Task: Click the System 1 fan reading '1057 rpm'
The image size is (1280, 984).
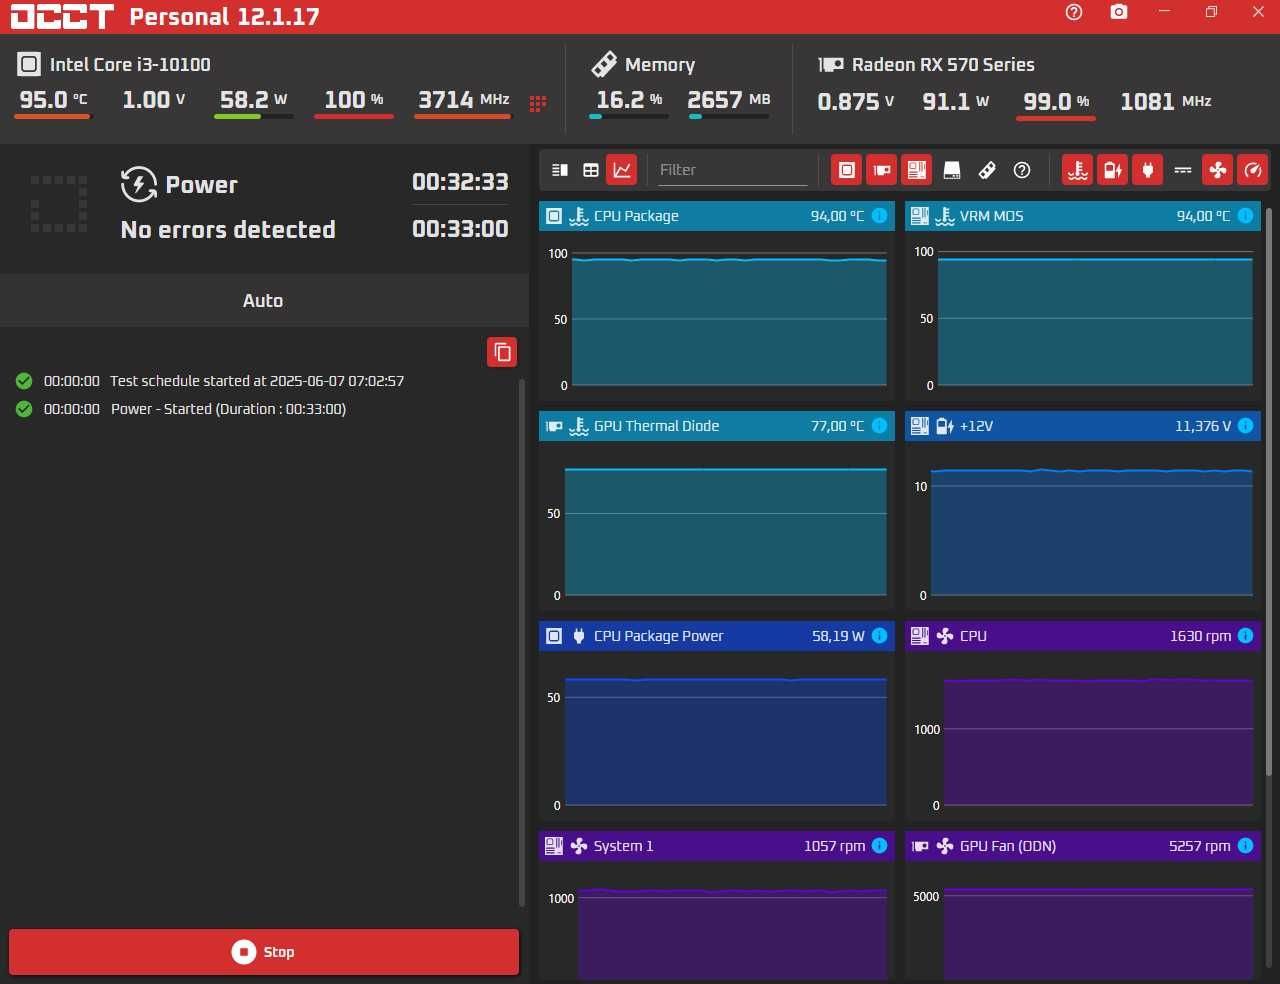Action: pos(835,846)
